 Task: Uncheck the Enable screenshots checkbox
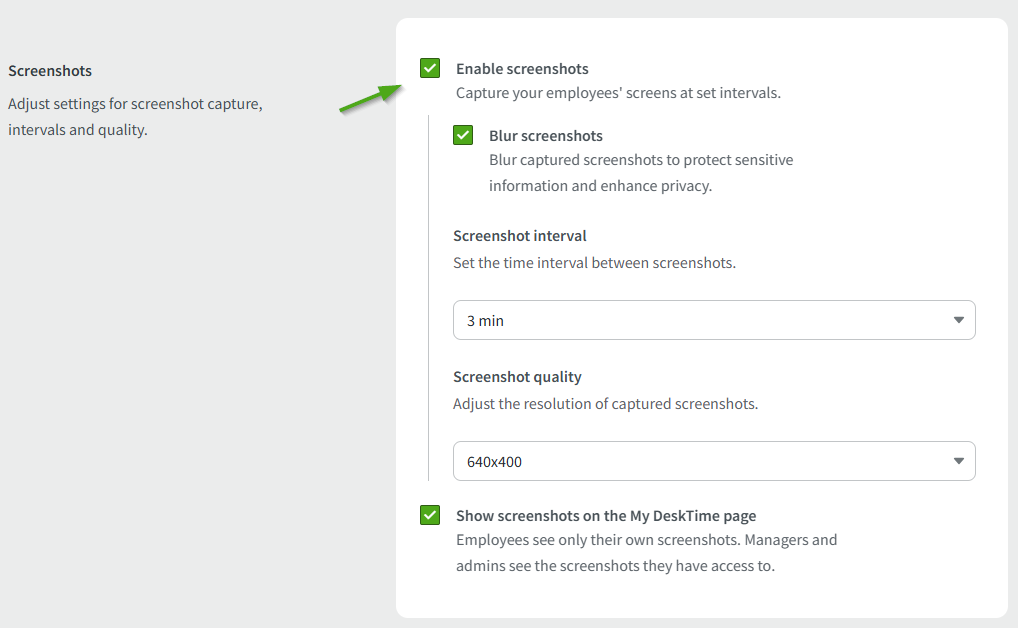(430, 68)
